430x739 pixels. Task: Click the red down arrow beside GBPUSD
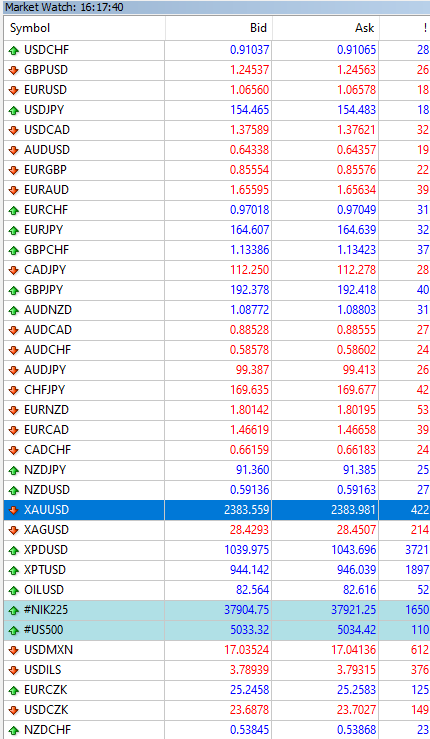[14, 70]
